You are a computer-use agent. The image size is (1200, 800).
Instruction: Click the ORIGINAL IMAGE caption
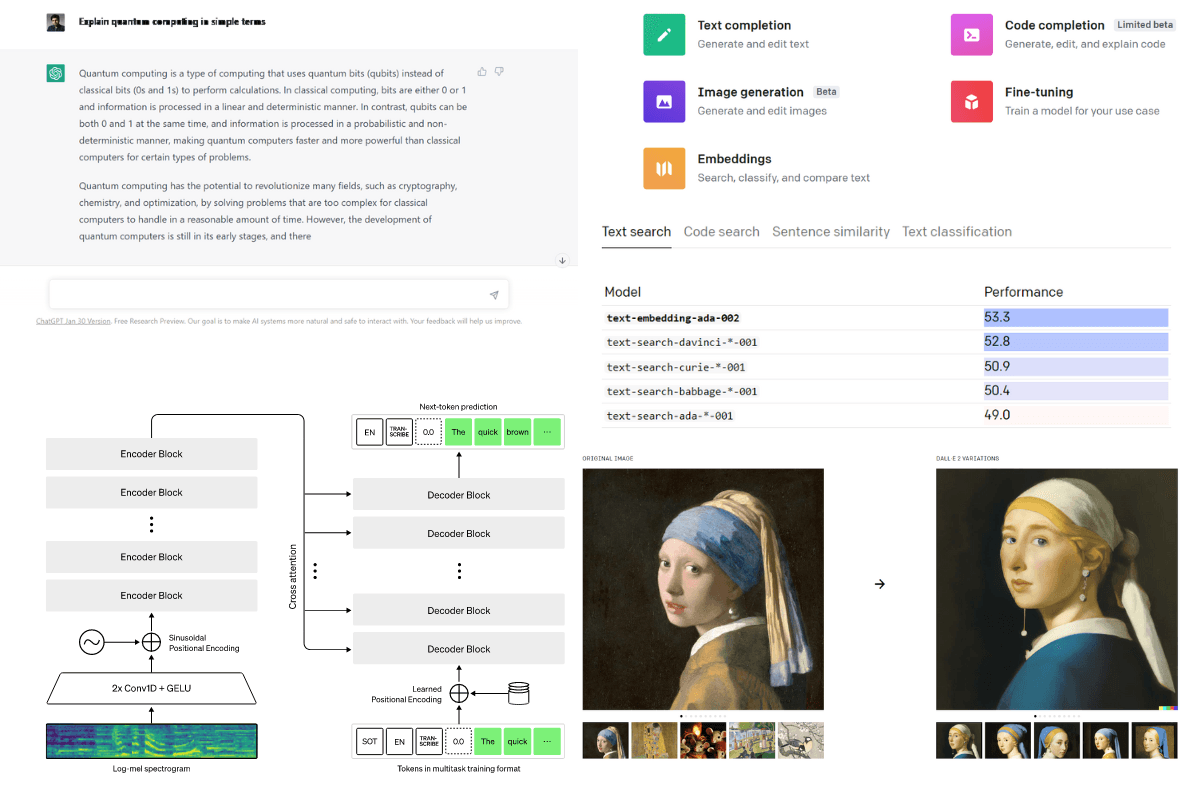point(608,458)
